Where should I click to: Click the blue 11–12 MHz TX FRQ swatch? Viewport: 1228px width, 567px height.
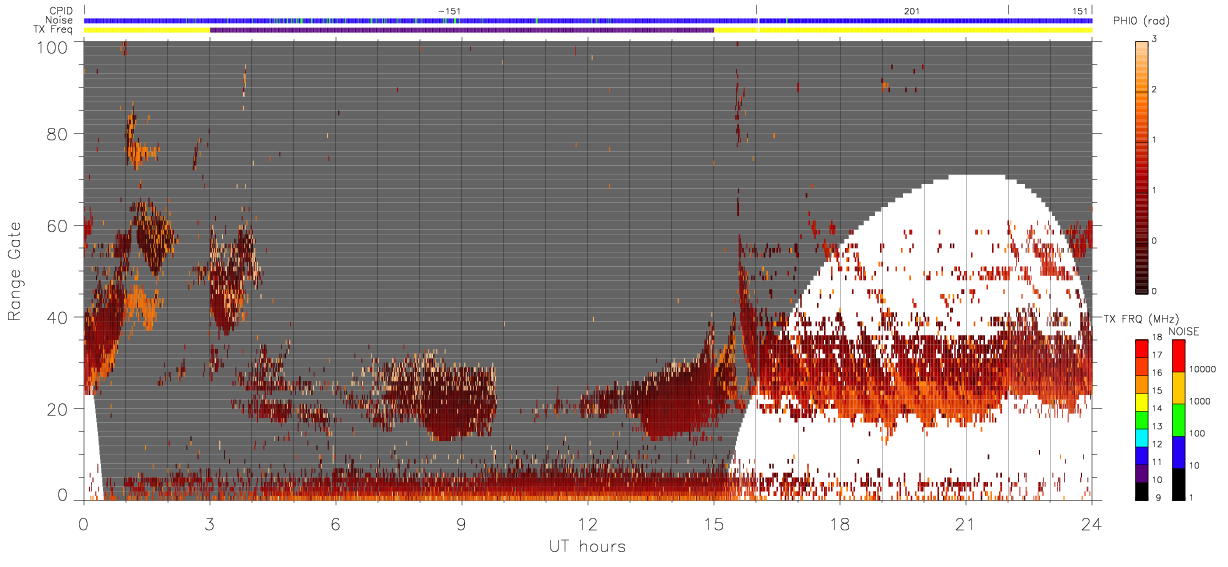coord(1142,457)
